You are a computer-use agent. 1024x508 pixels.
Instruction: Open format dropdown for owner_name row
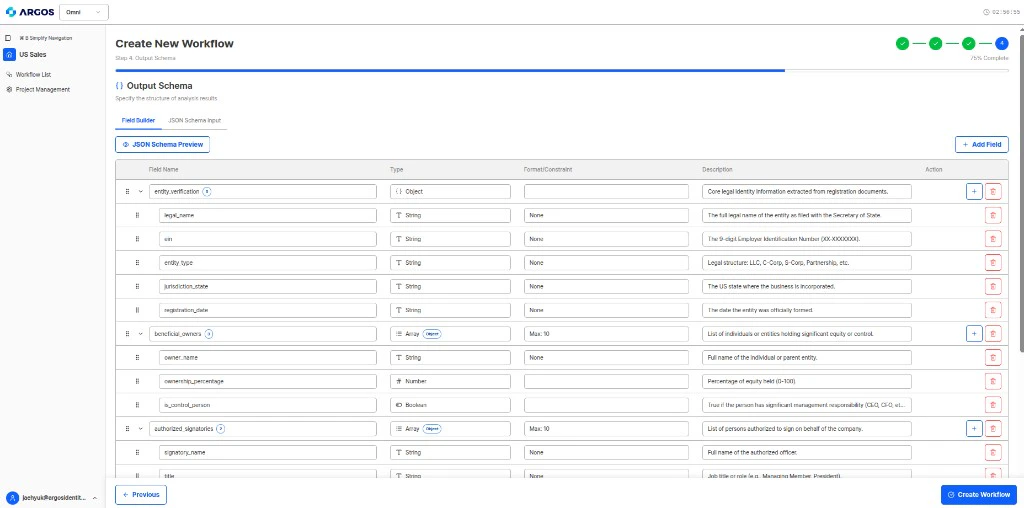(x=606, y=358)
